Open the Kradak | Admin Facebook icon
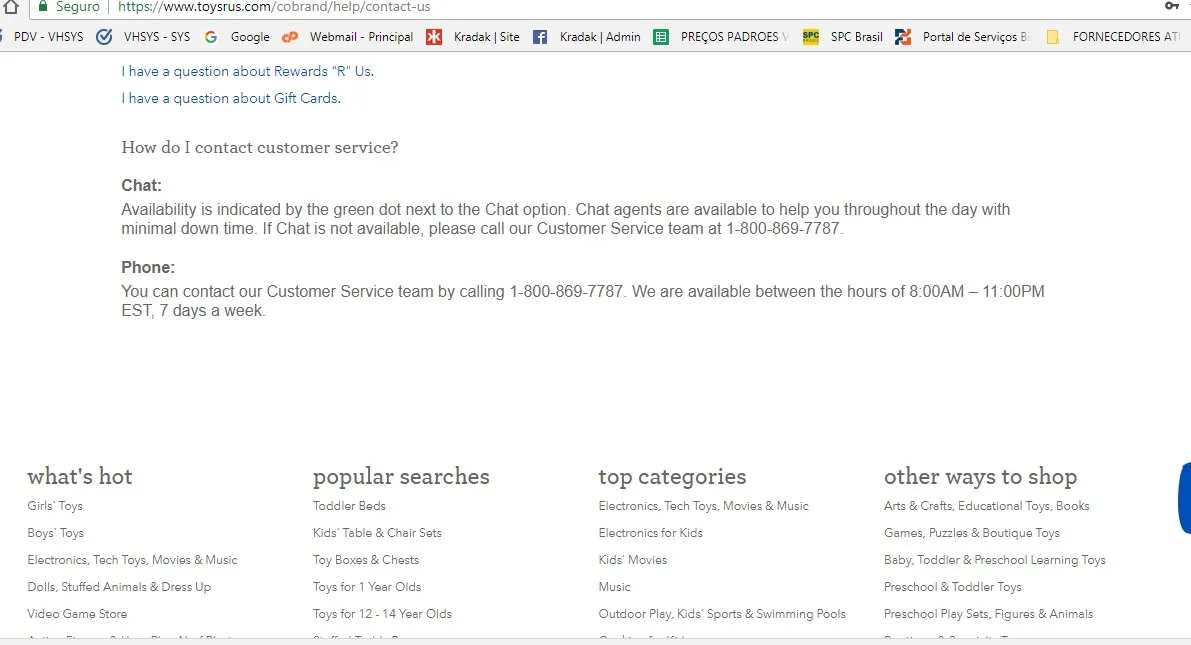Image resolution: width=1191 pixels, height=645 pixels. (540, 37)
